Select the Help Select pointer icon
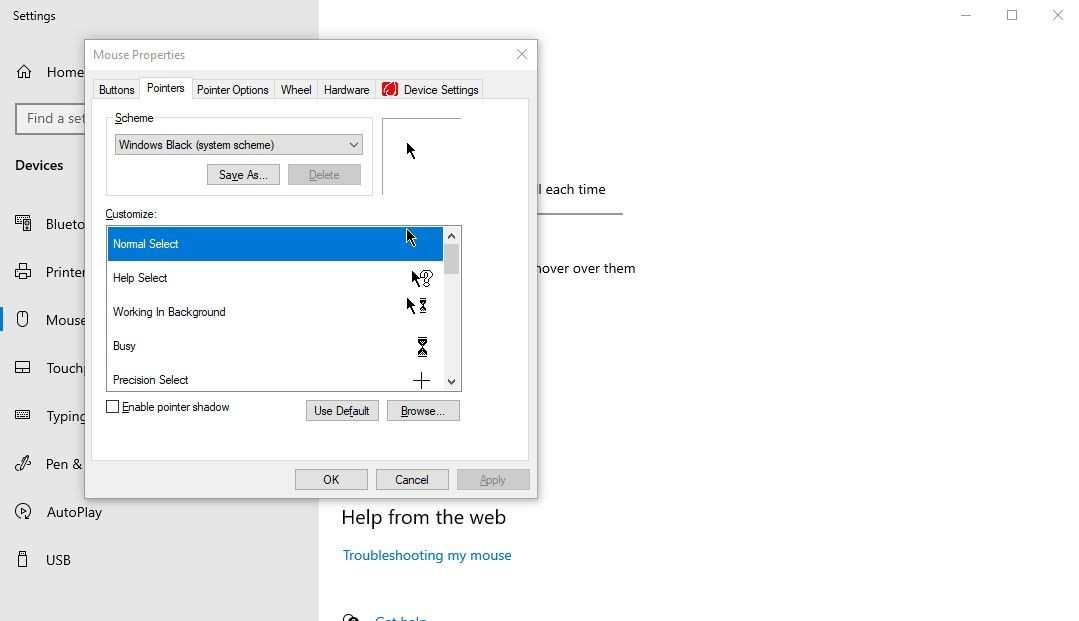 pos(422,278)
